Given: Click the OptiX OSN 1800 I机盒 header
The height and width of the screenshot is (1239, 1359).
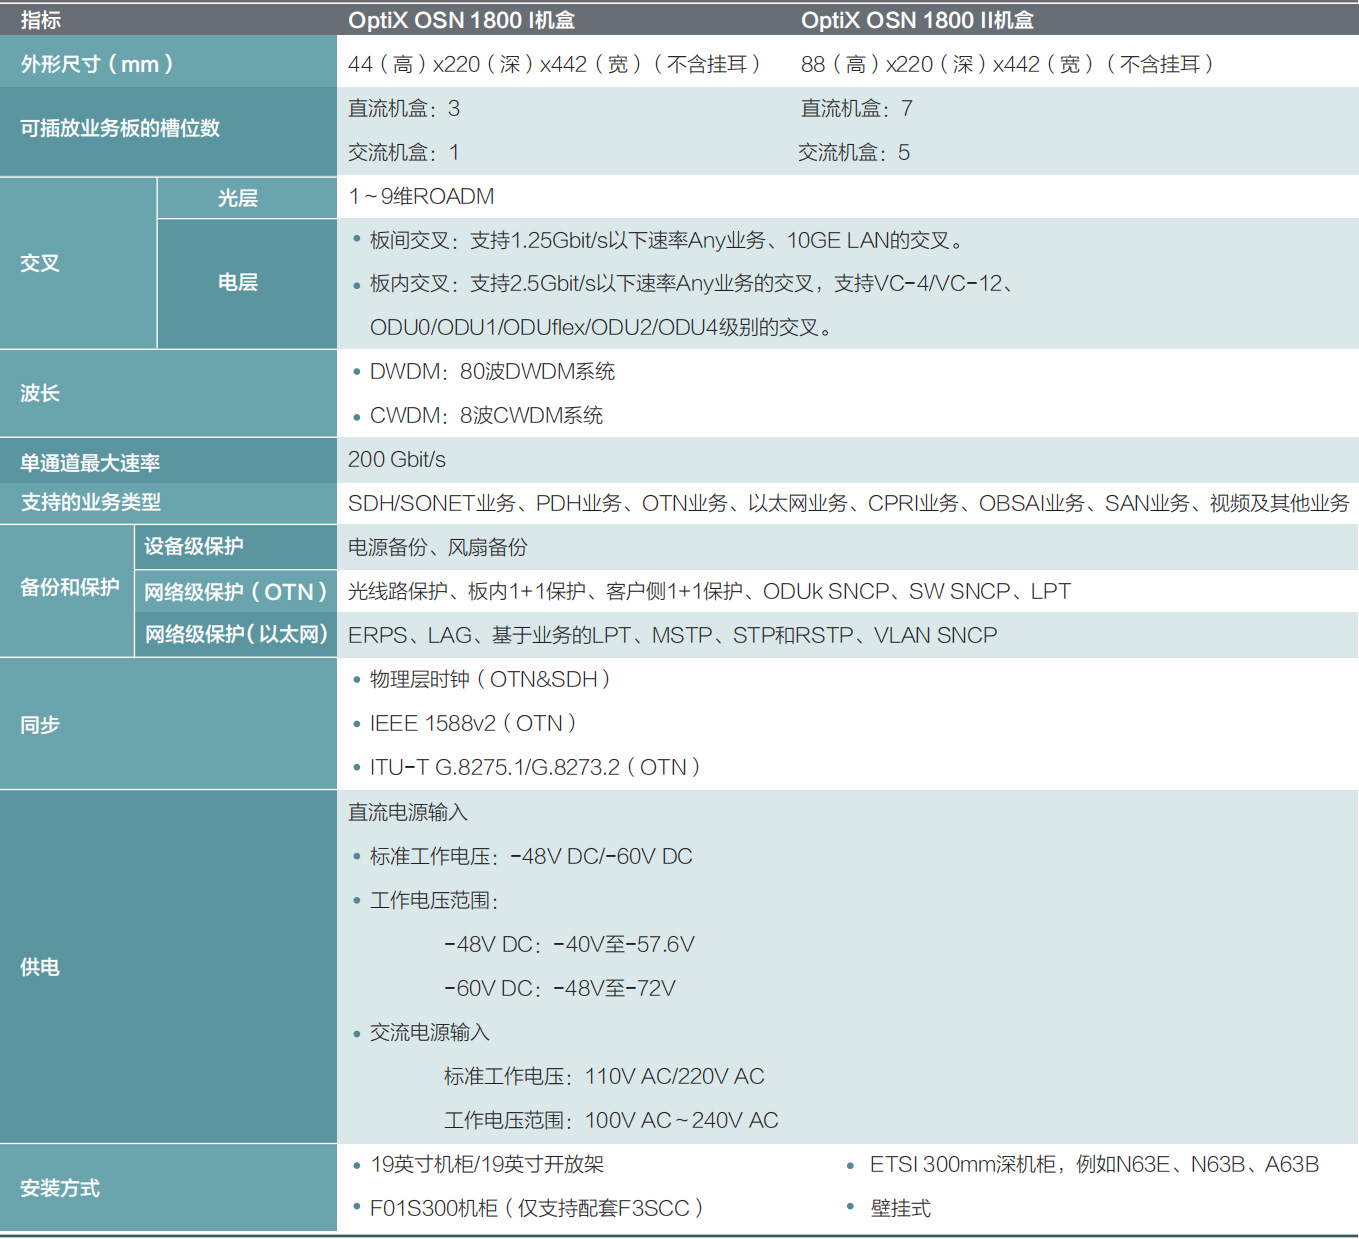Looking at the screenshot, I should click(461, 20).
